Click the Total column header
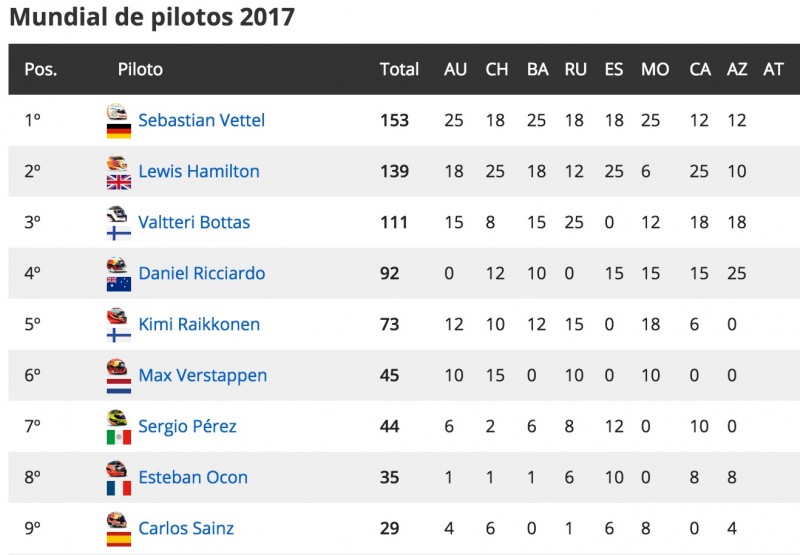 399,69
